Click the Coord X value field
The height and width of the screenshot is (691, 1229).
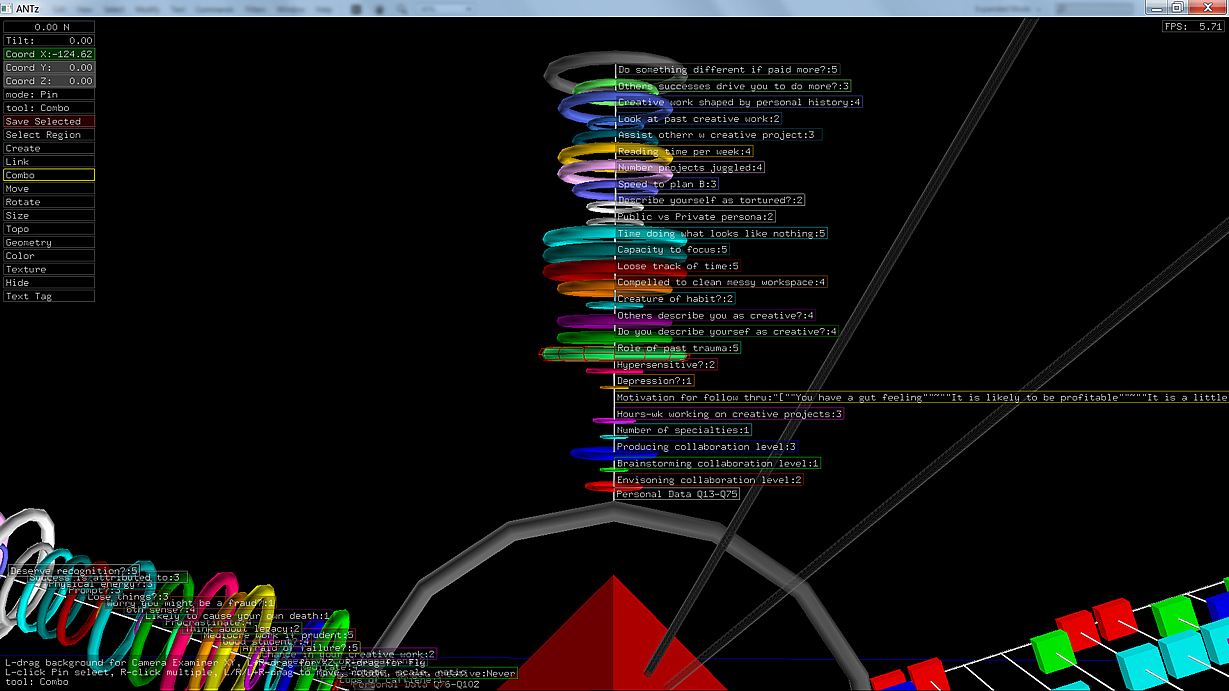49,54
